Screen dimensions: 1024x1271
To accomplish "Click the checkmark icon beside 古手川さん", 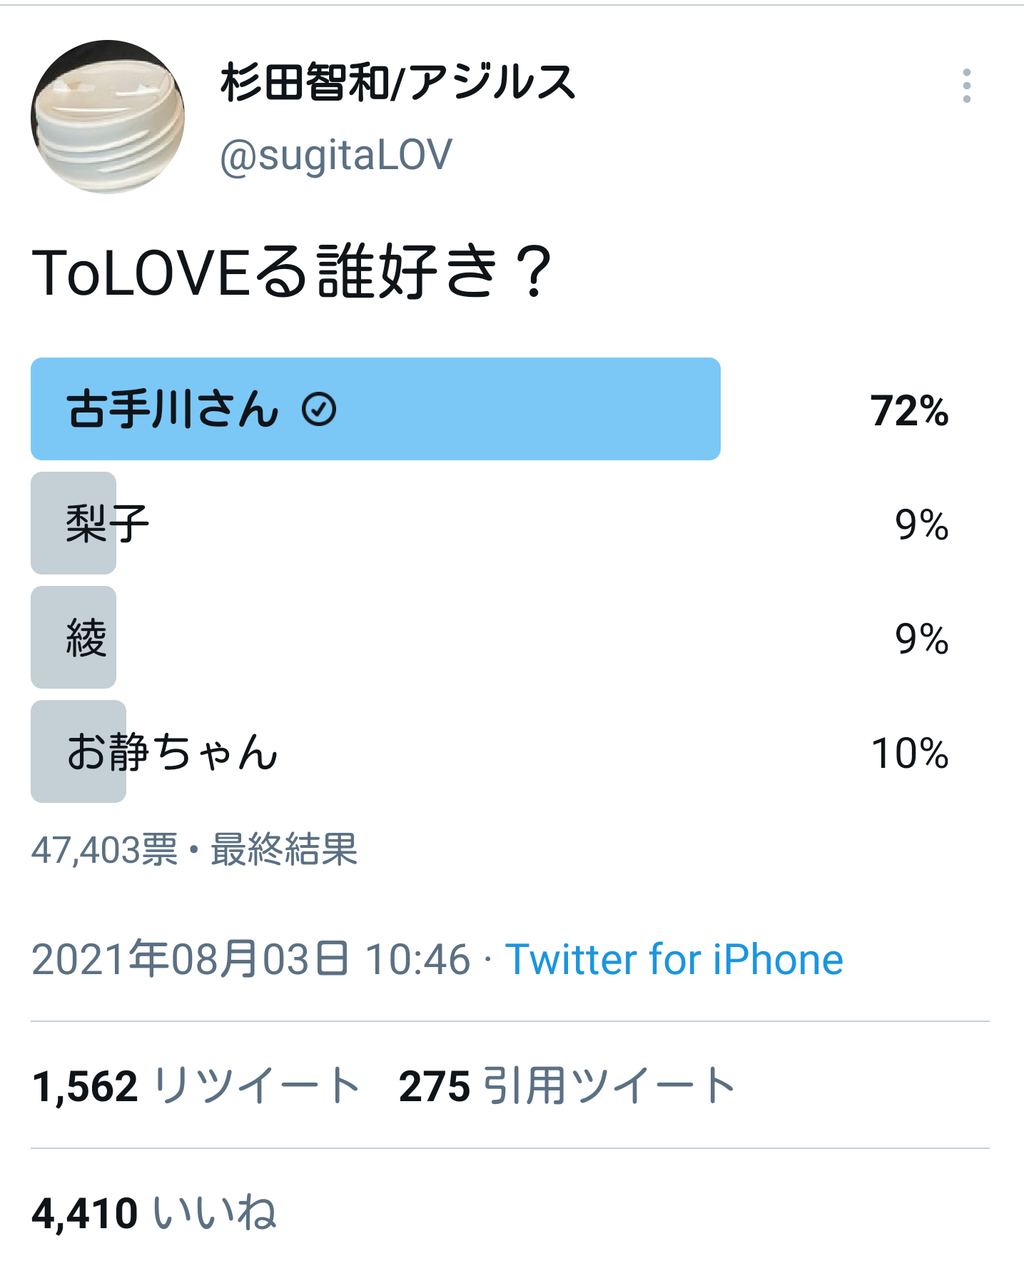I will (319, 410).
